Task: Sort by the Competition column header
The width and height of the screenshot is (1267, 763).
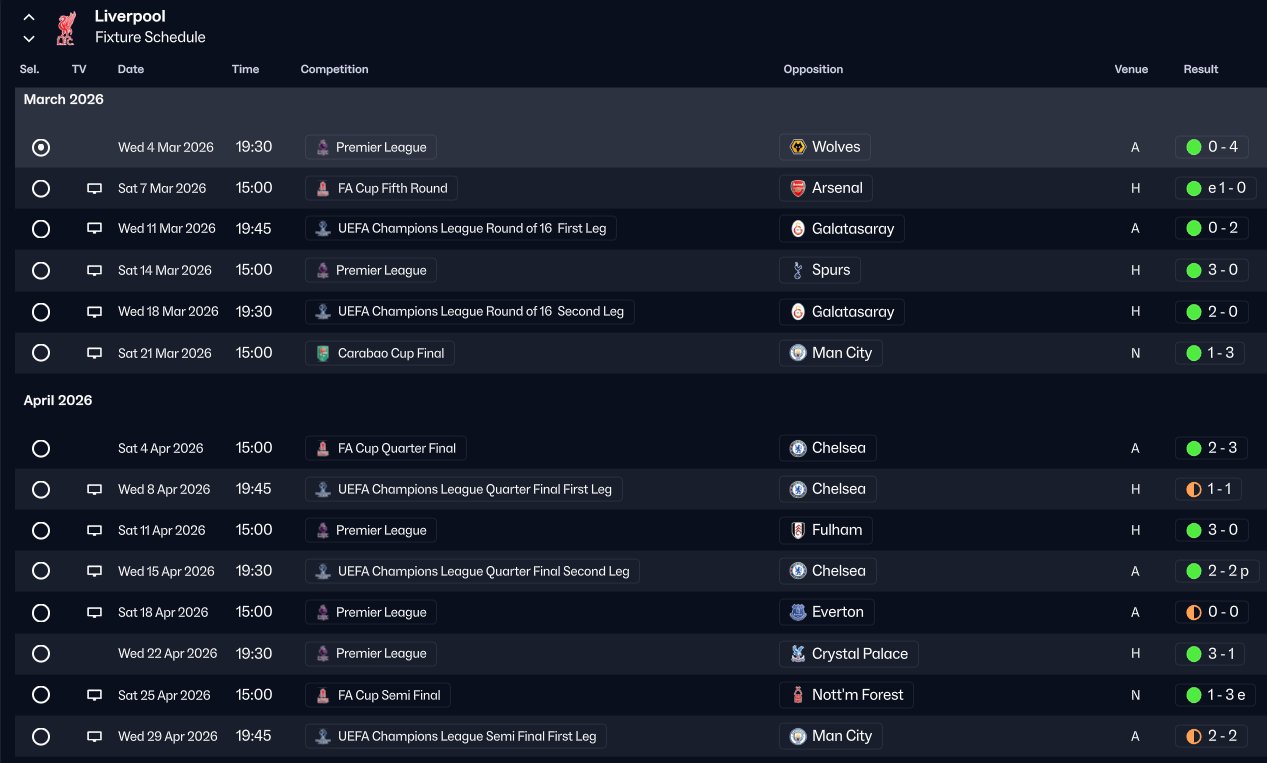Action: (x=334, y=69)
